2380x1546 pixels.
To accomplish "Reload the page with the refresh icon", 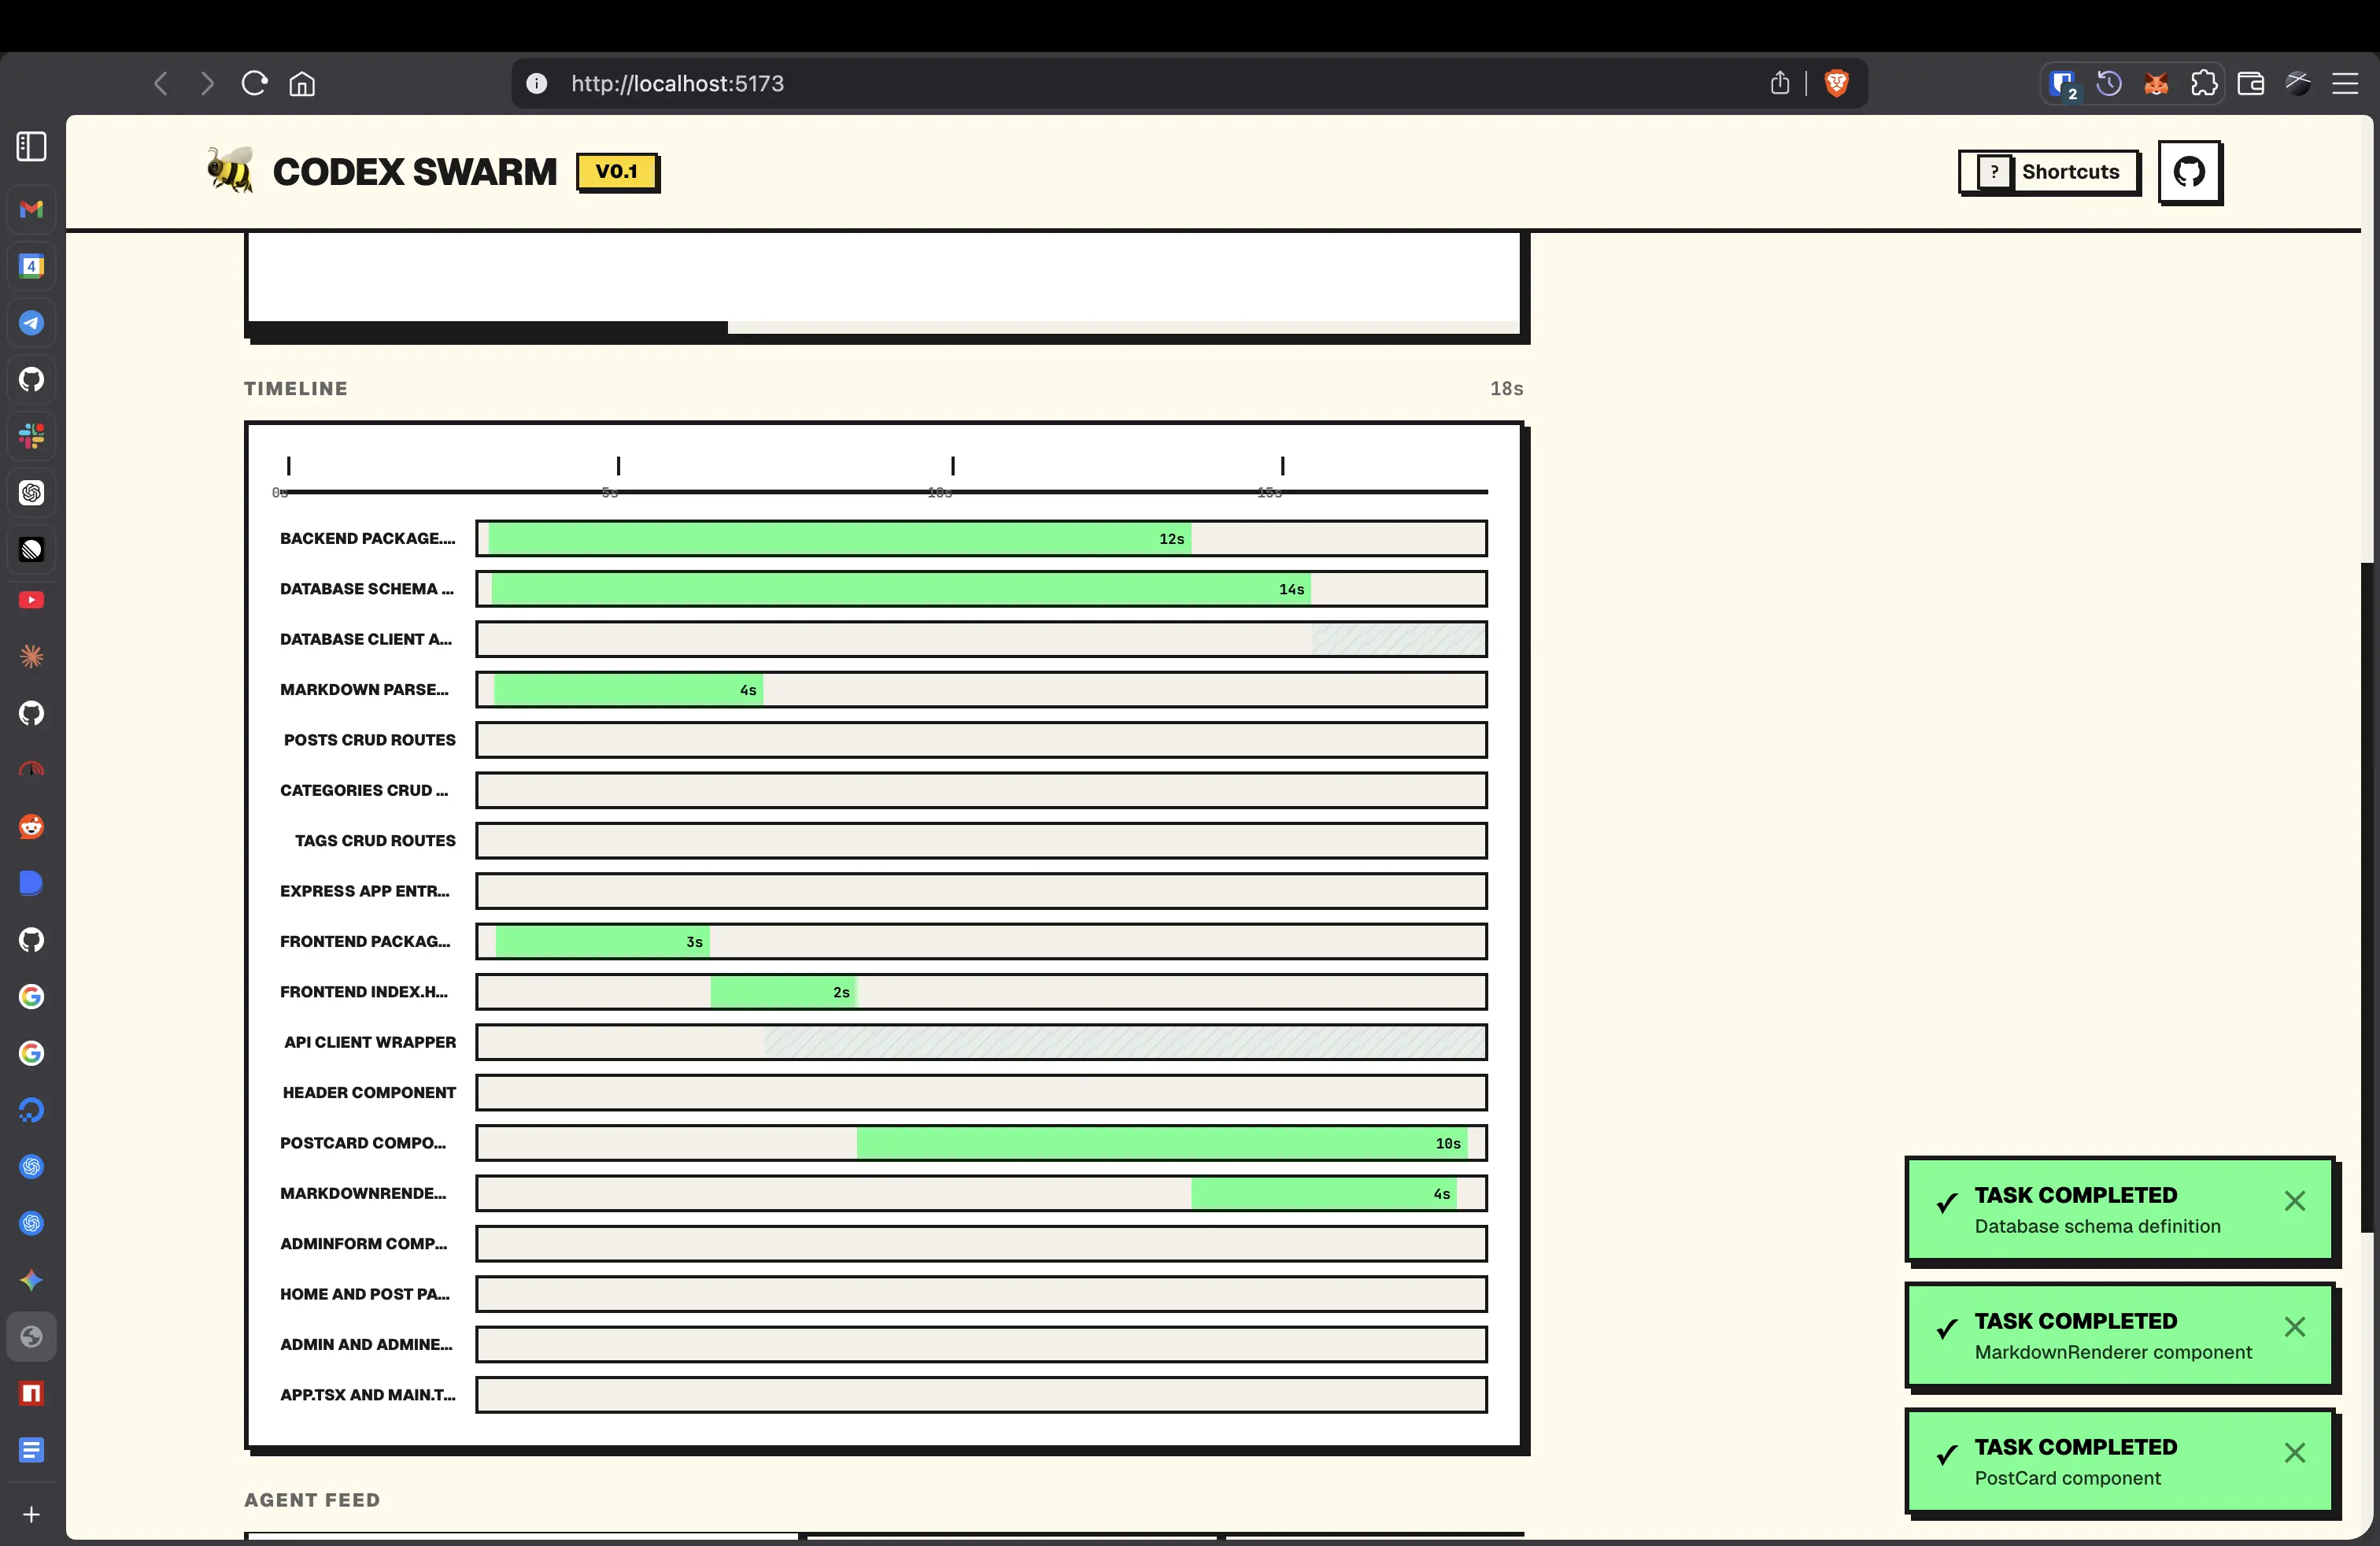I will [254, 83].
